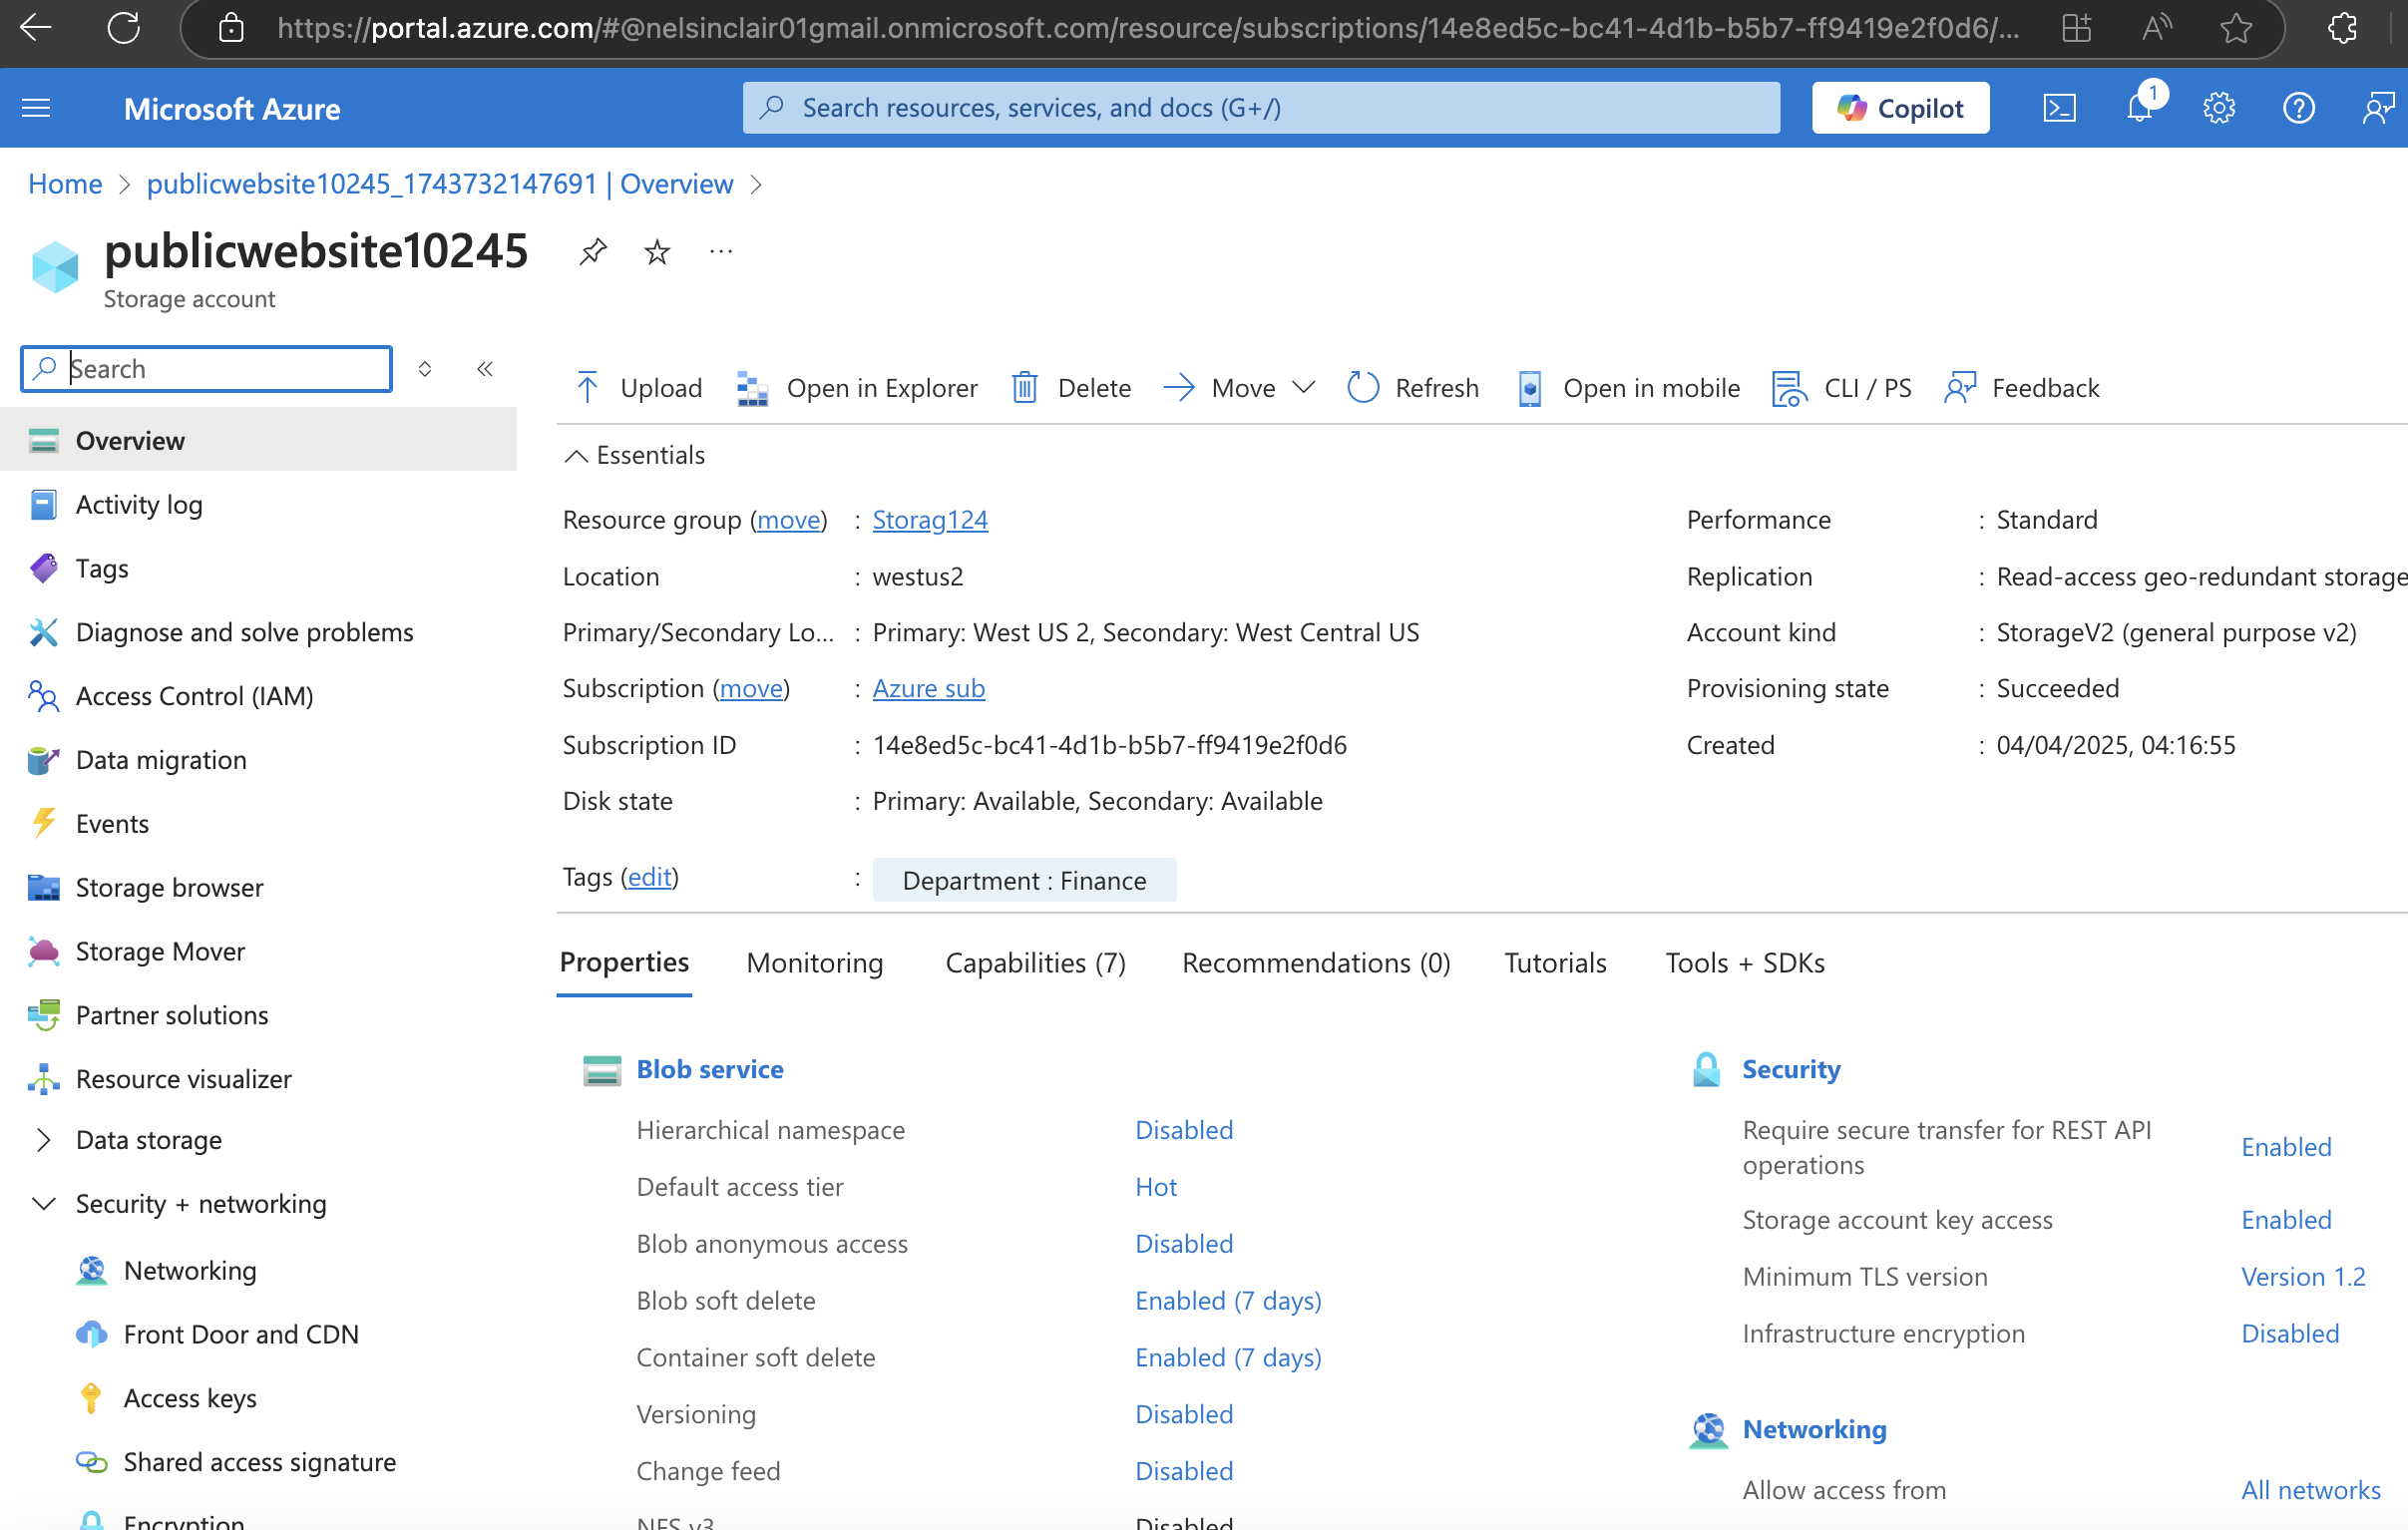Switch to the Monitoring tab
The image size is (2408, 1530).
tap(815, 963)
